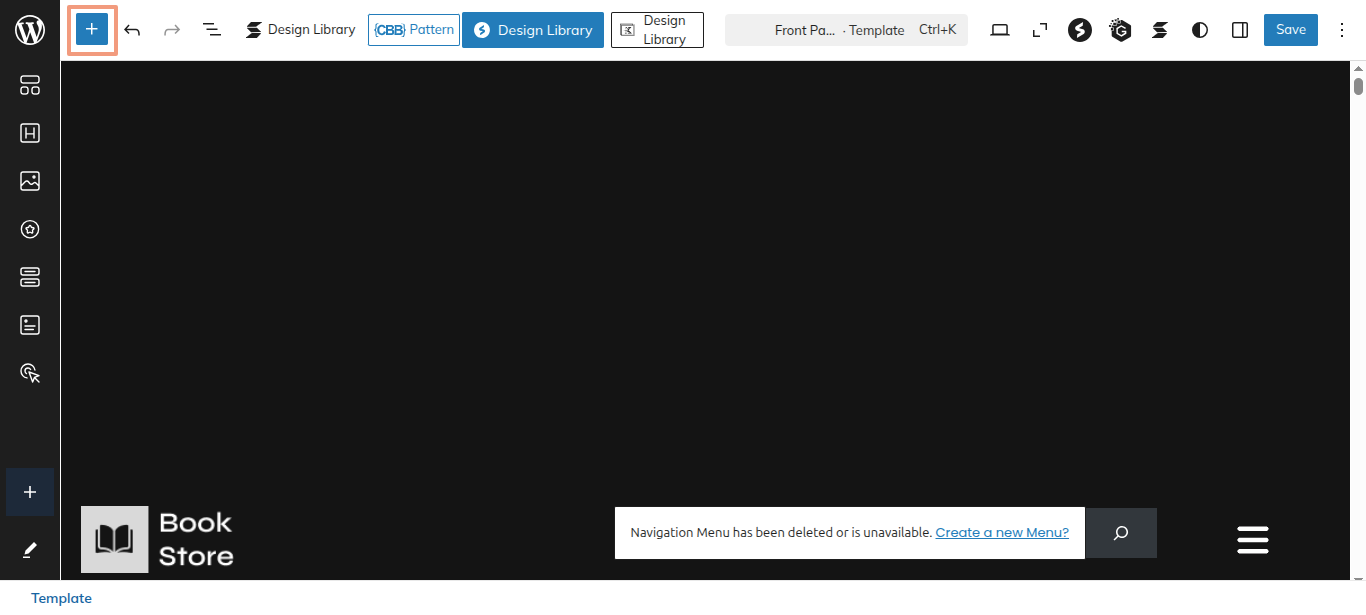Open the blue Design Library button
Image resolution: width=1366 pixels, height=615 pixels.
tap(533, 30)
